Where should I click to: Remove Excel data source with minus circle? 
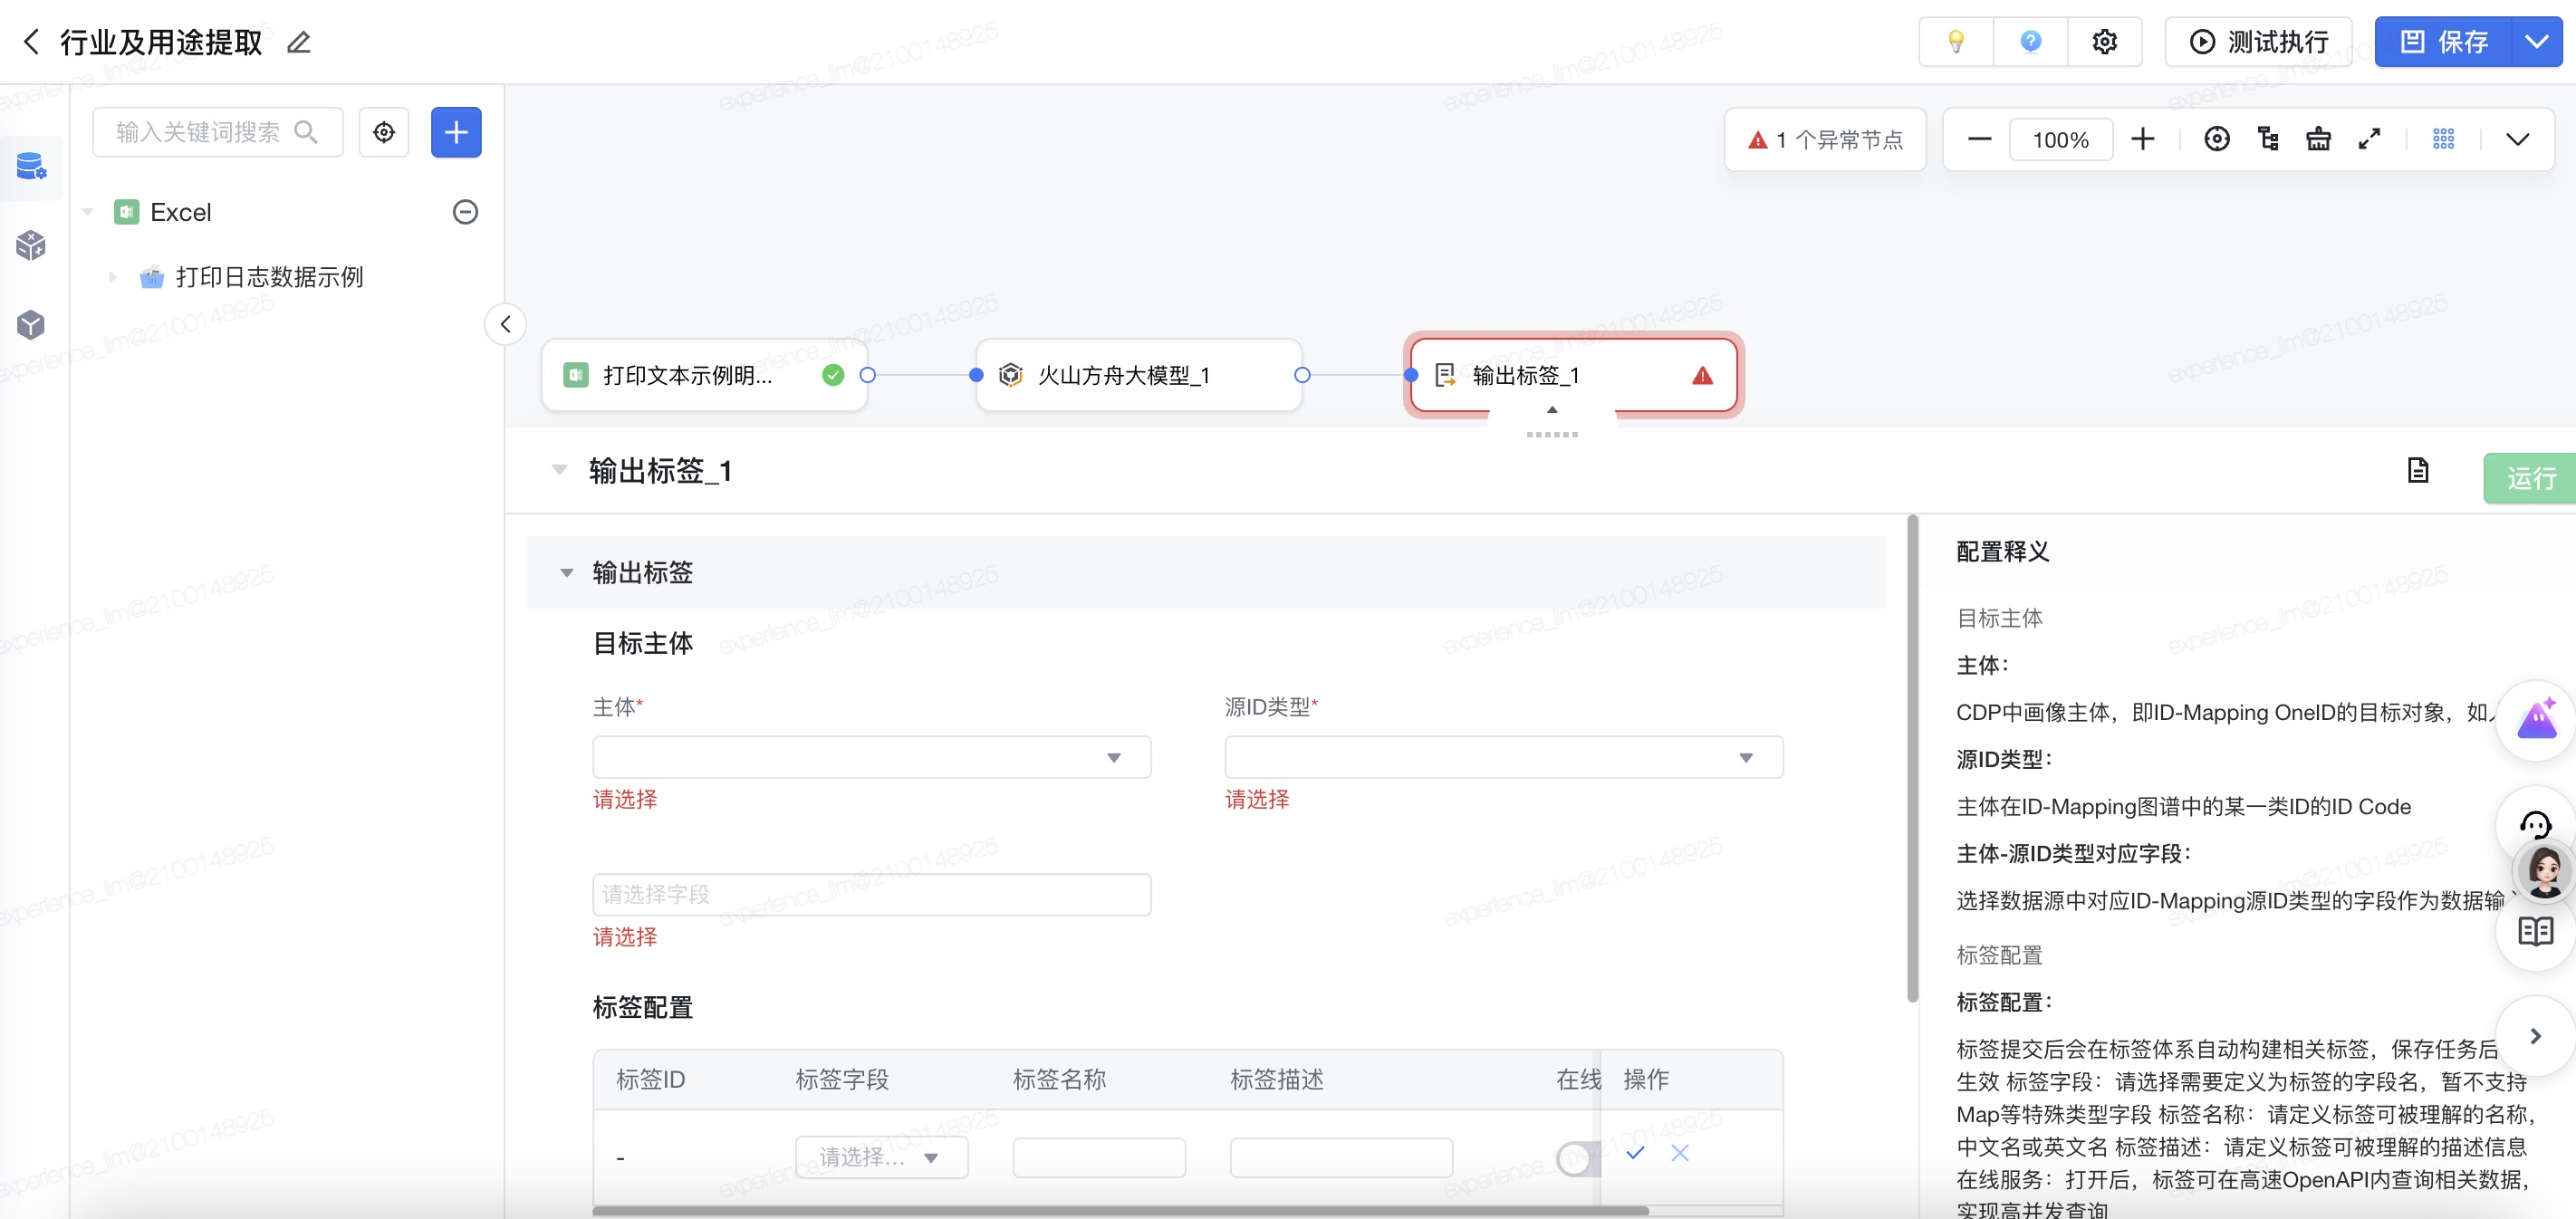(465, 212)
